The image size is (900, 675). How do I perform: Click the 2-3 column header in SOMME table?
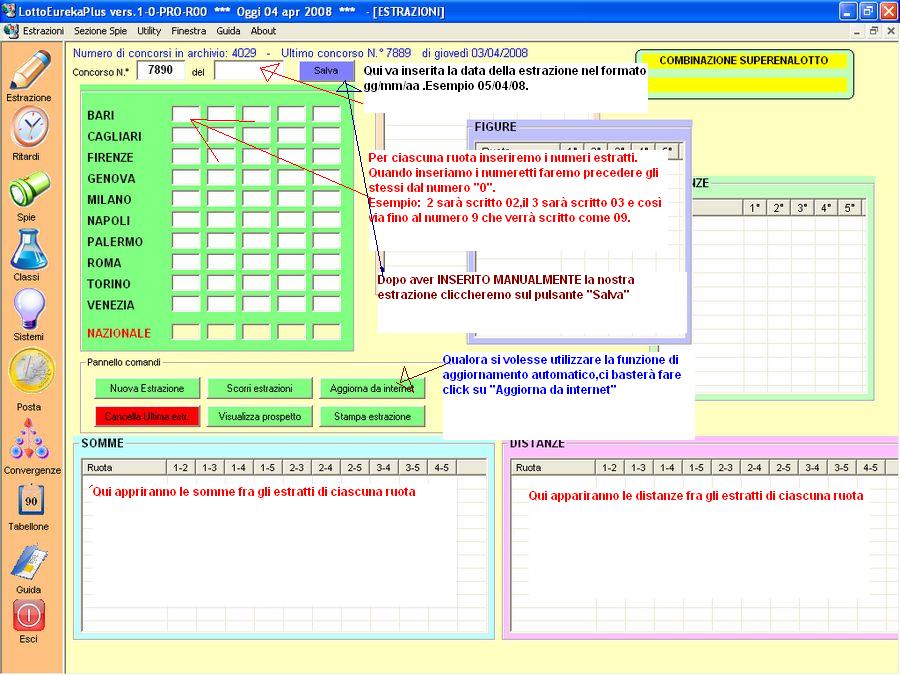[296, 467]
